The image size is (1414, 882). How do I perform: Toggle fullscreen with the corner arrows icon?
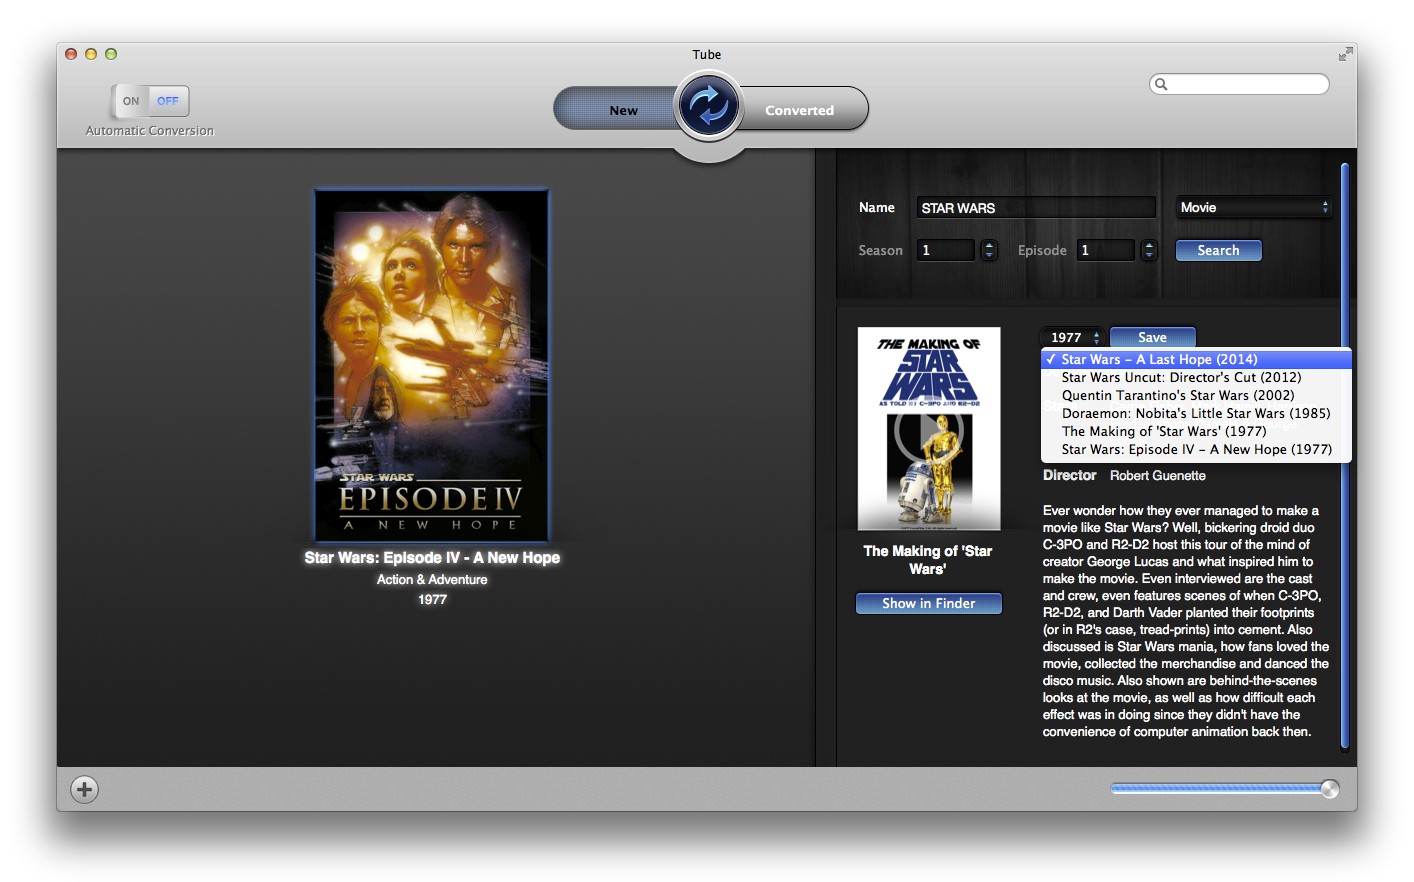(1345, 54)
